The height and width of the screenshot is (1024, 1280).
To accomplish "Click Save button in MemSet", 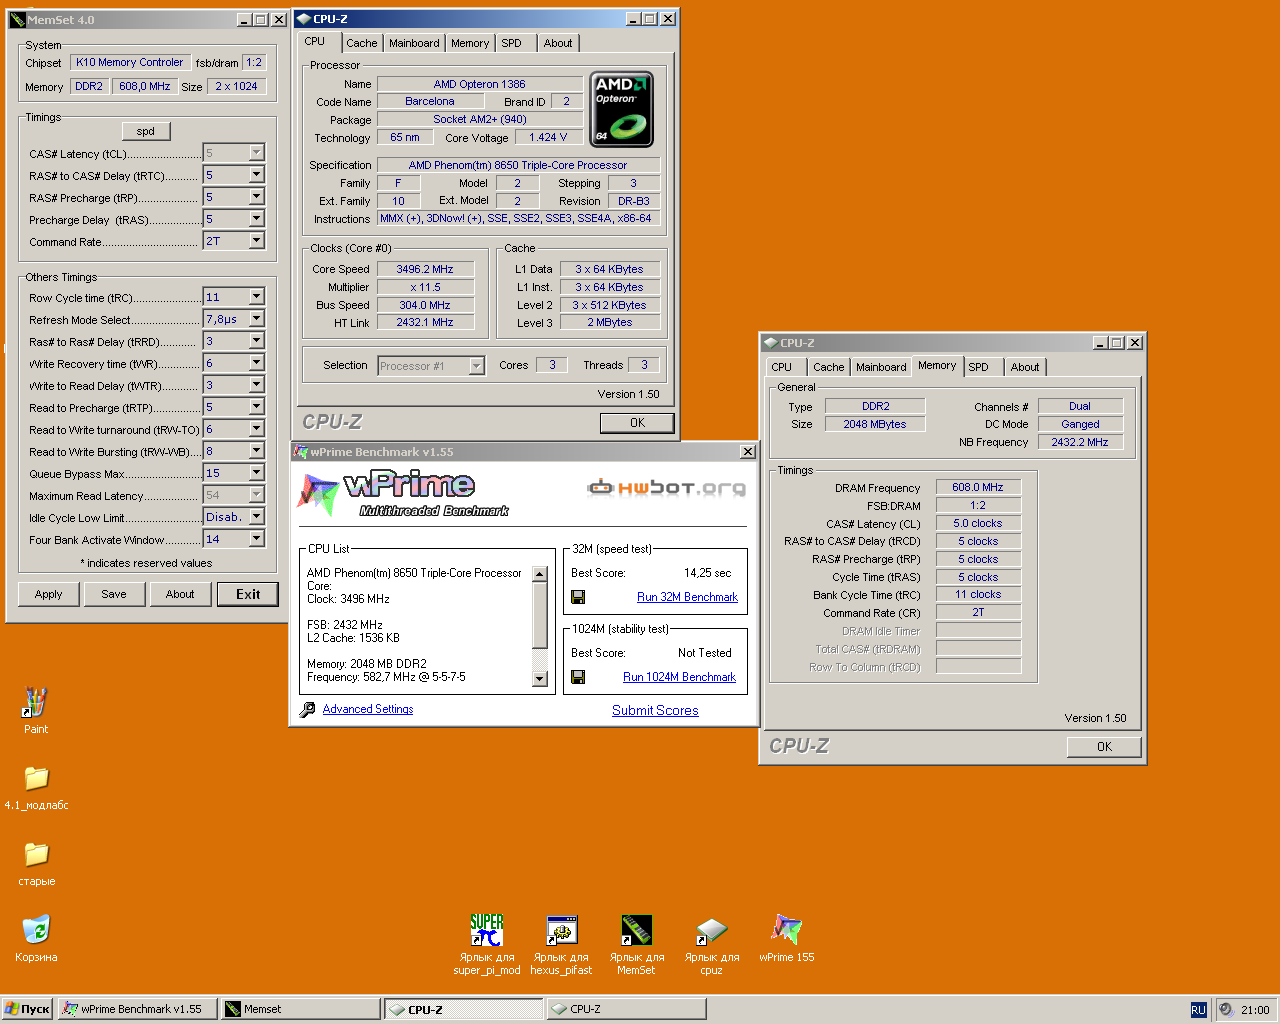I will [x=114, y=594].
